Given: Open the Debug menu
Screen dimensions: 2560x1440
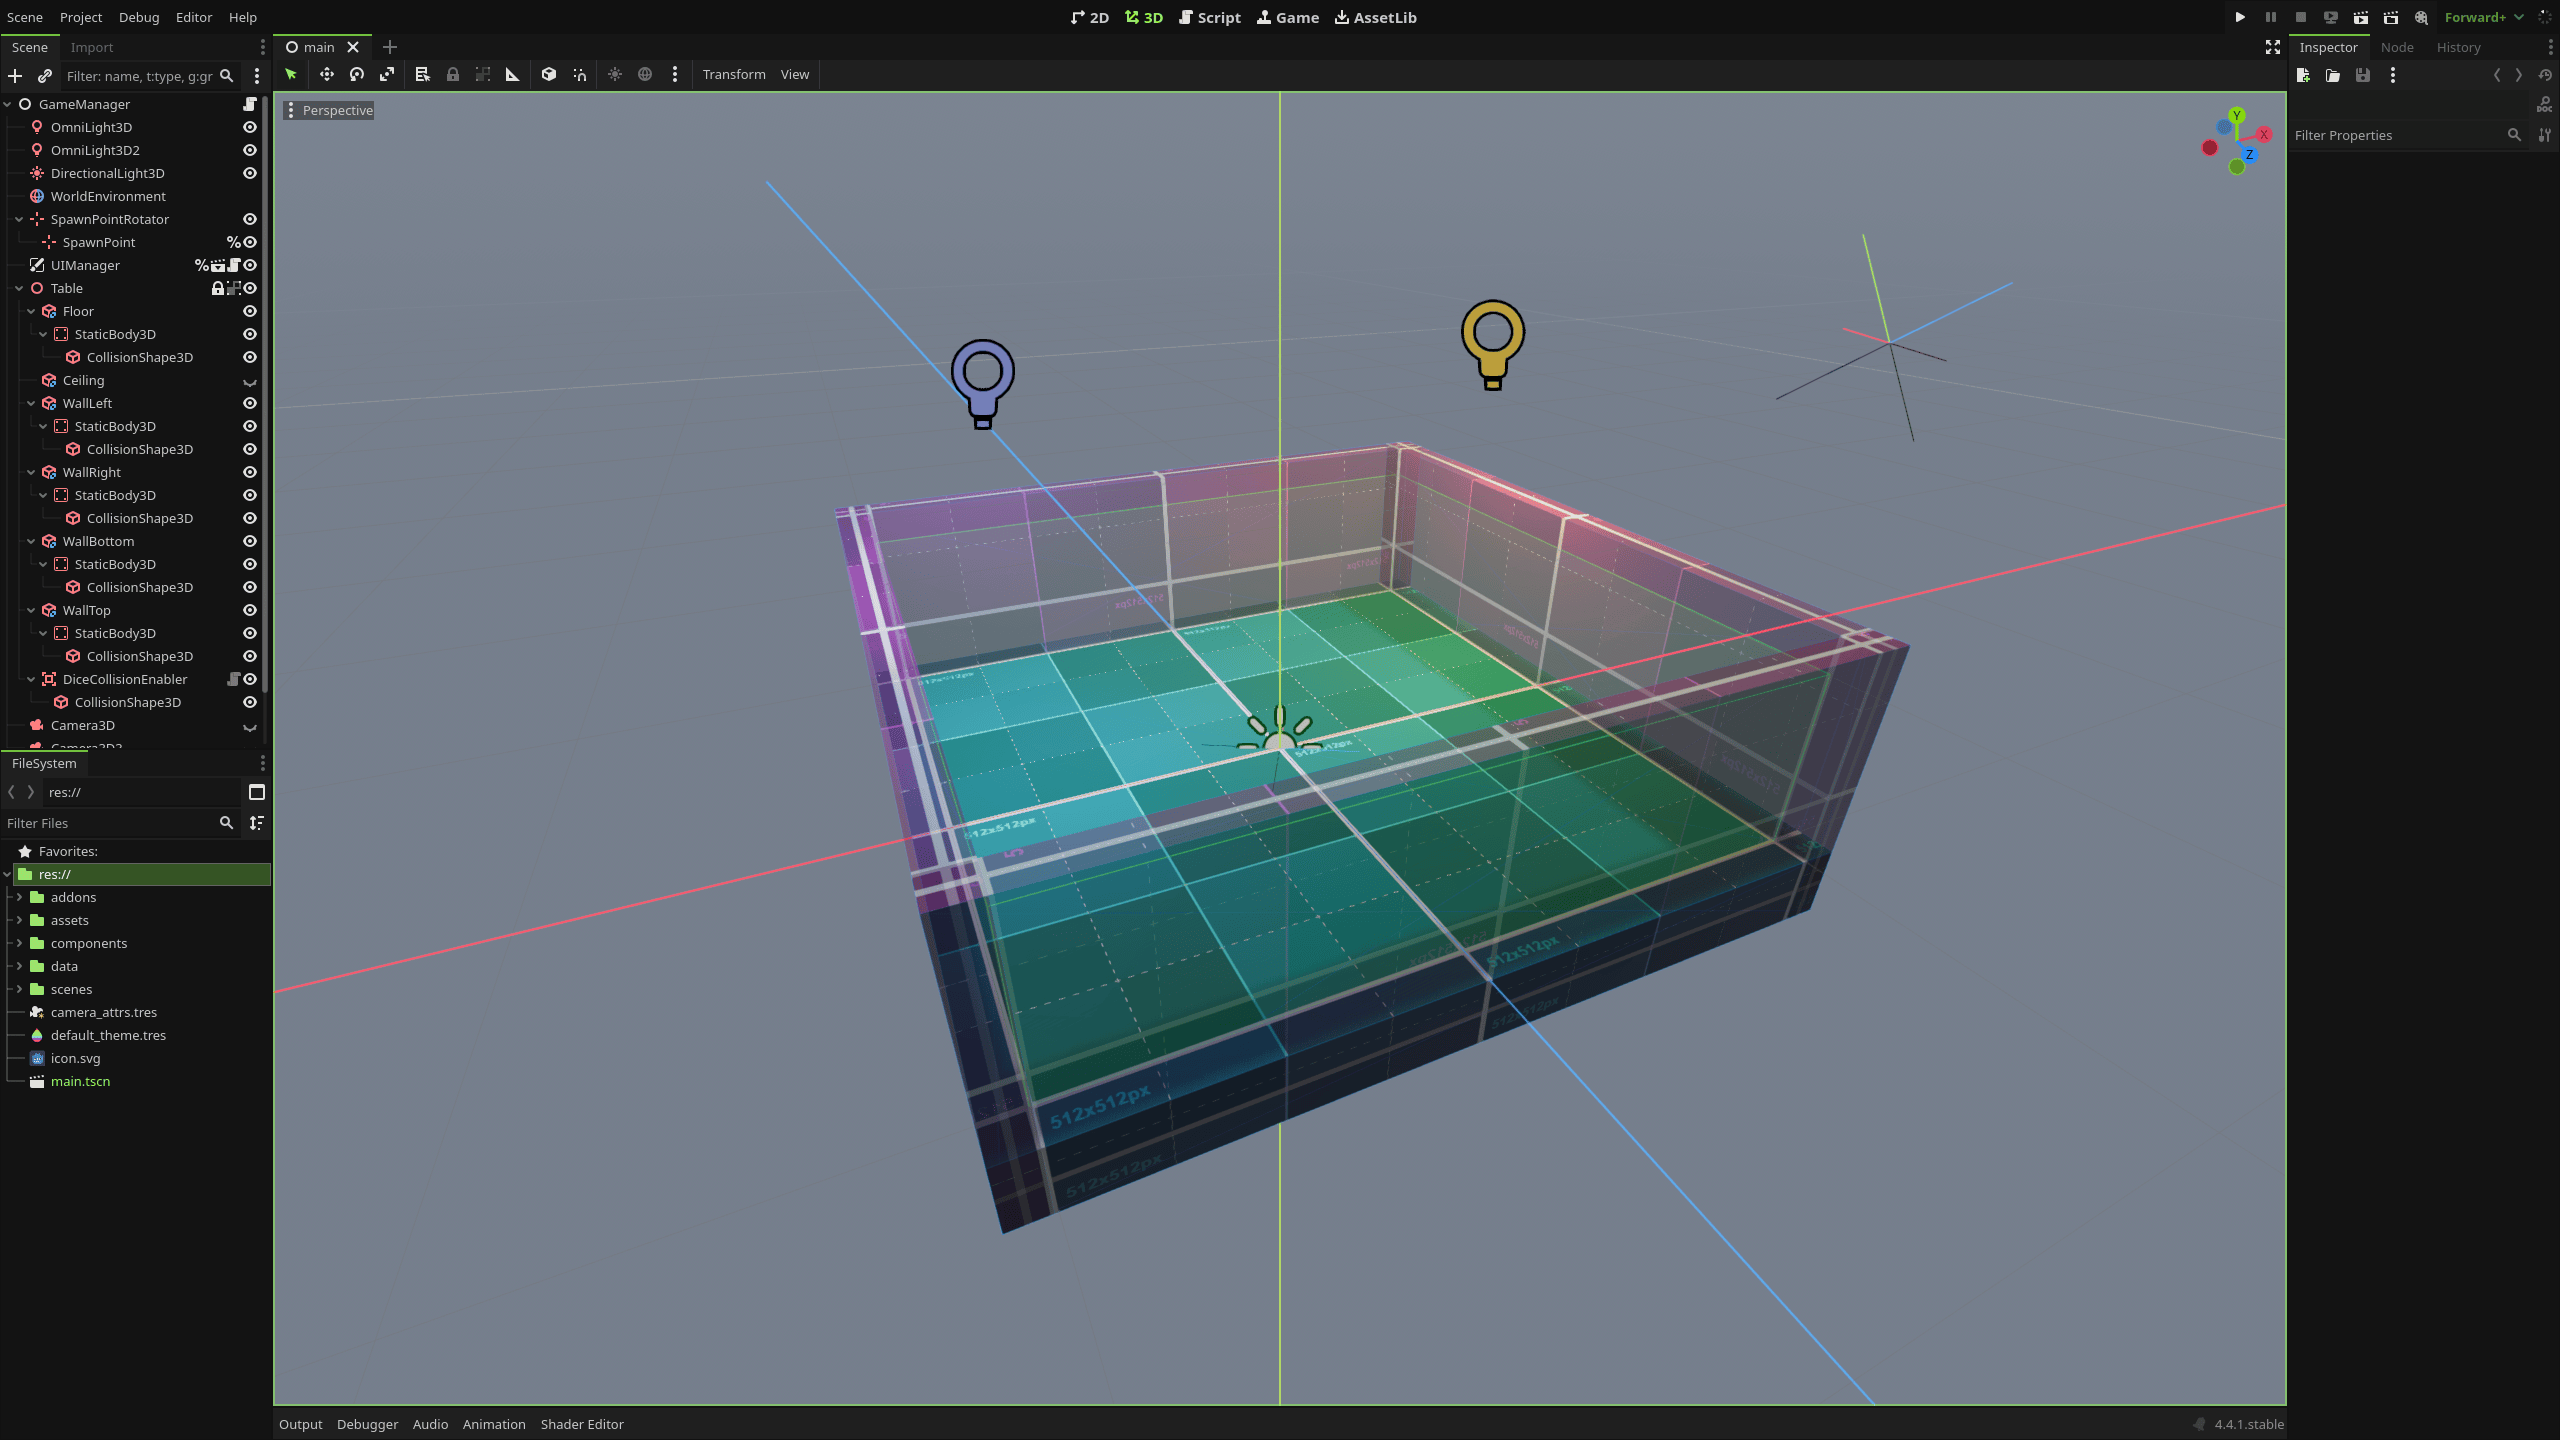Looking at the screenshot, I should pos(139,17).
